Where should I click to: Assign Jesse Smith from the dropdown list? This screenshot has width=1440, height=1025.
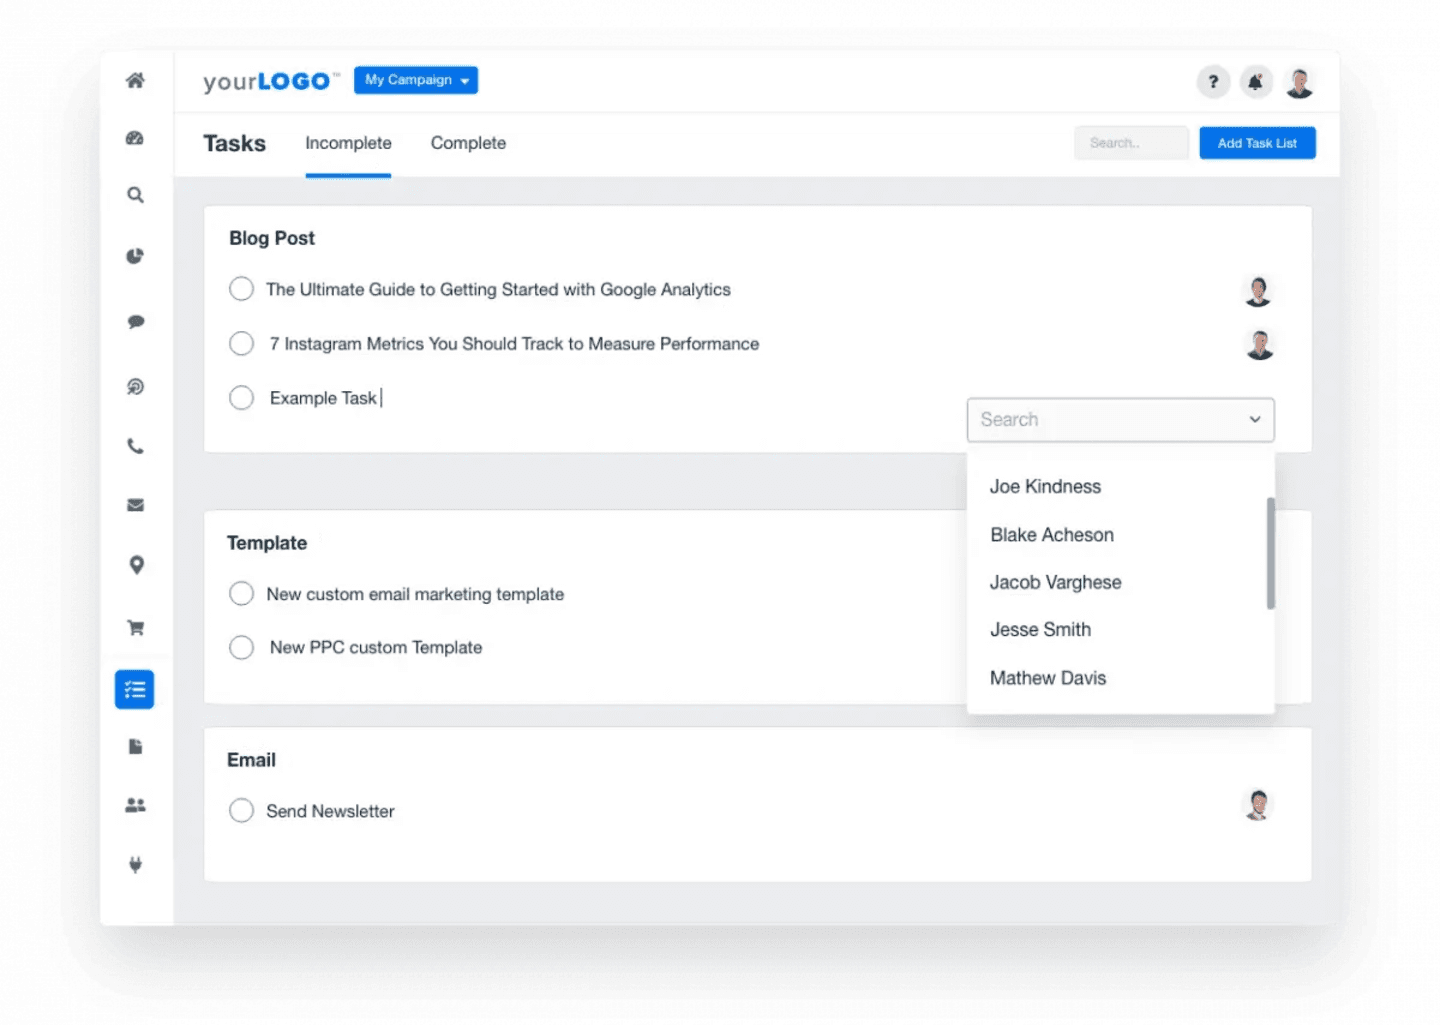coord(1040,629)
